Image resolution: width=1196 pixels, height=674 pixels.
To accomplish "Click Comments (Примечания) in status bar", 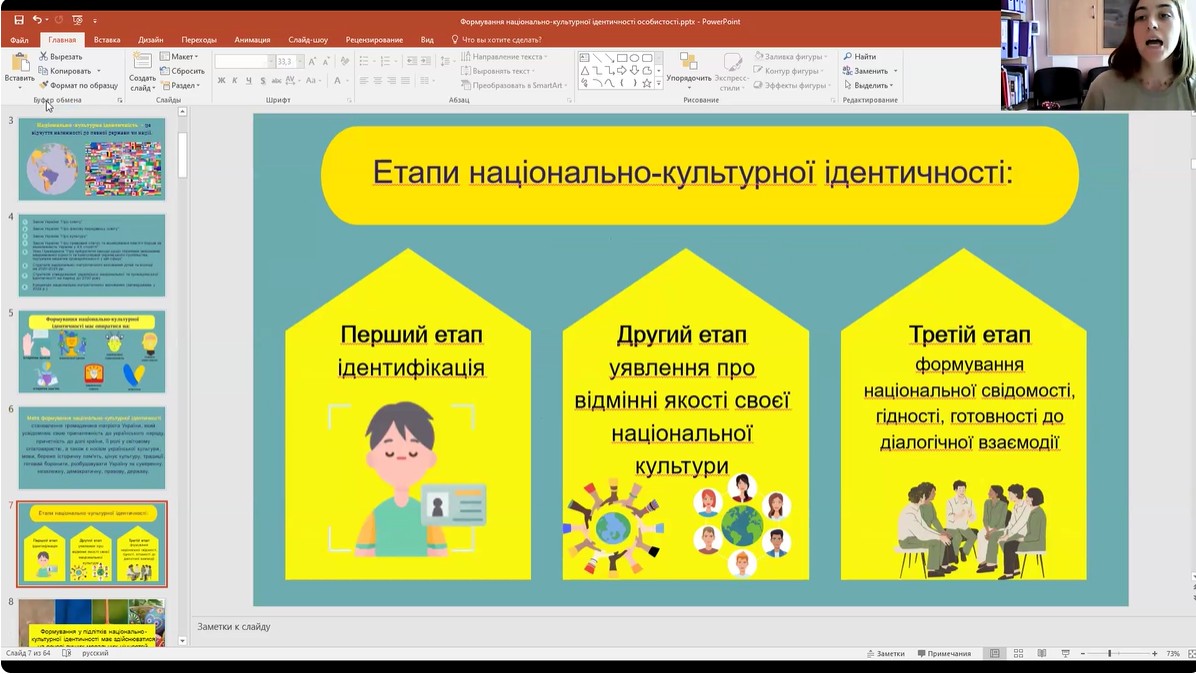I will 944,653.
